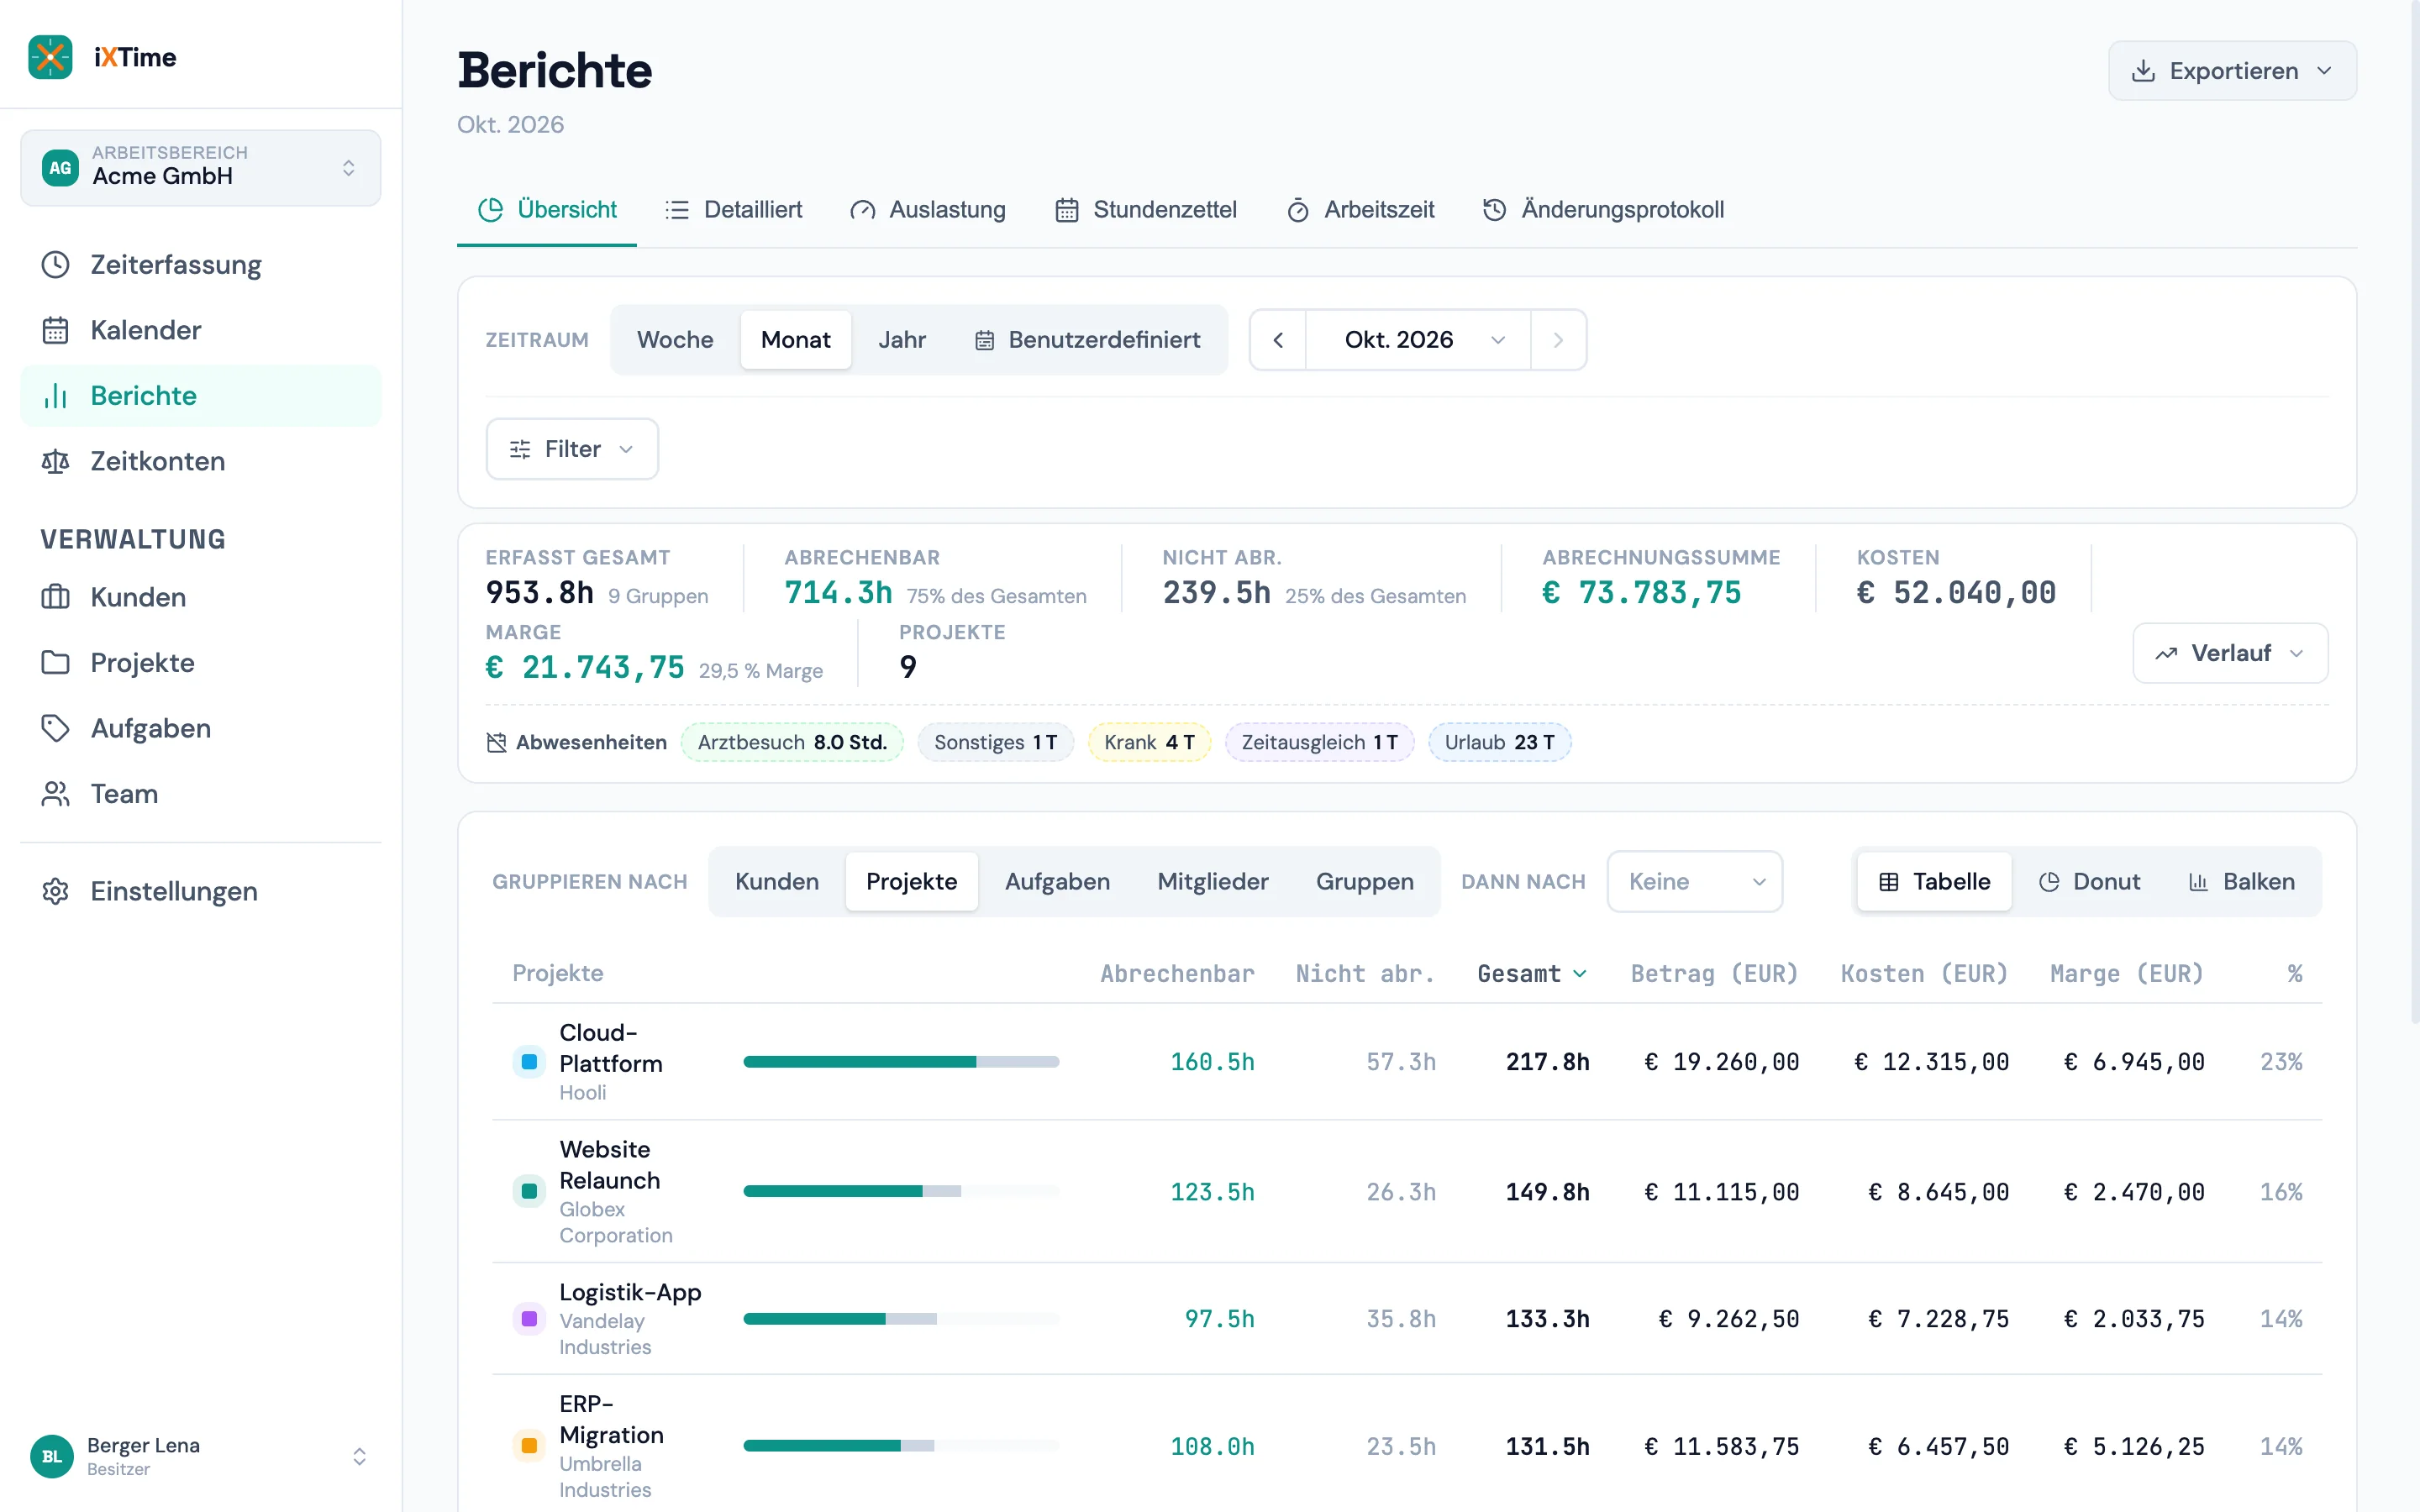Open the Stundenzettel tab
This screenshot has height=1512, width=2420.
coord(1146,210)
